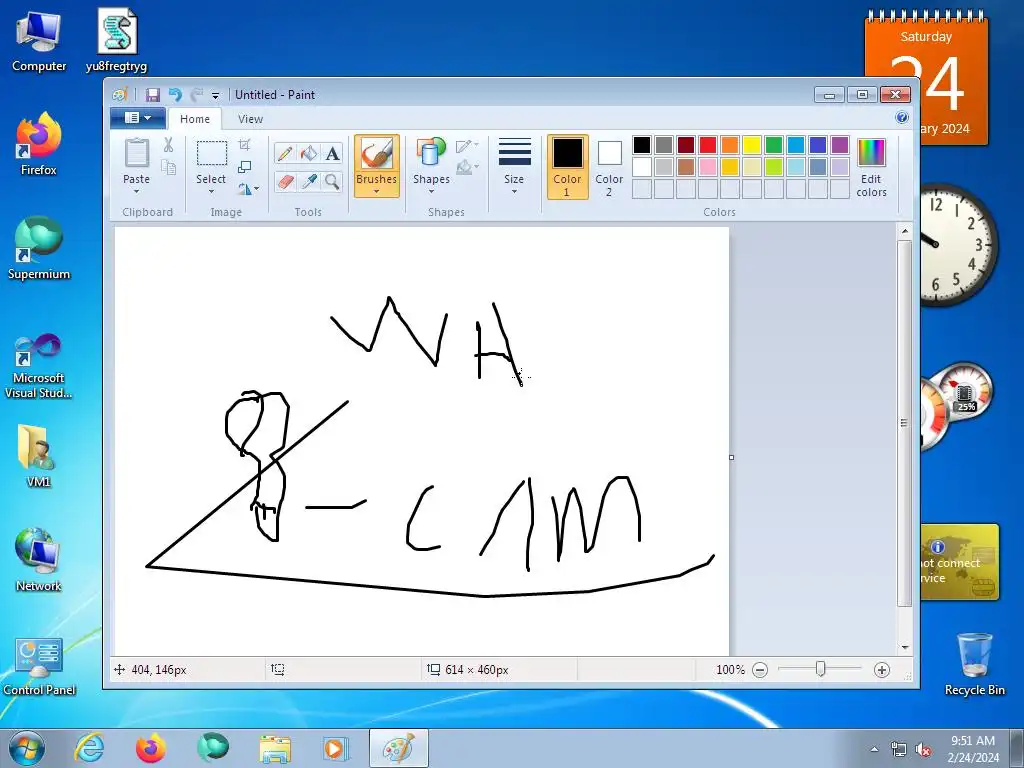Open the shape Outline dropdown
The image size is (1024, 768).
click(467, 145)
